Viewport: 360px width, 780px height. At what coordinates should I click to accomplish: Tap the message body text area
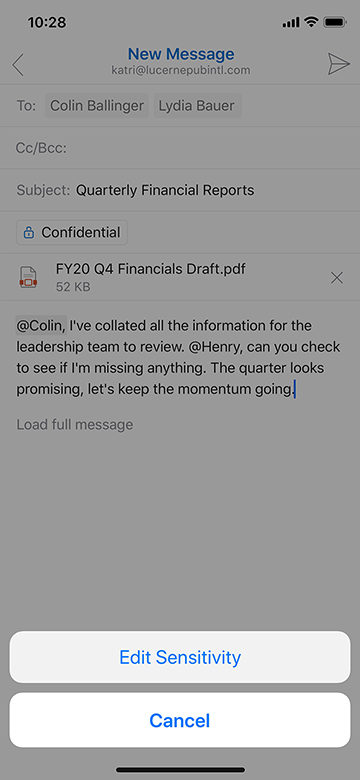click(x=178, y=358)
